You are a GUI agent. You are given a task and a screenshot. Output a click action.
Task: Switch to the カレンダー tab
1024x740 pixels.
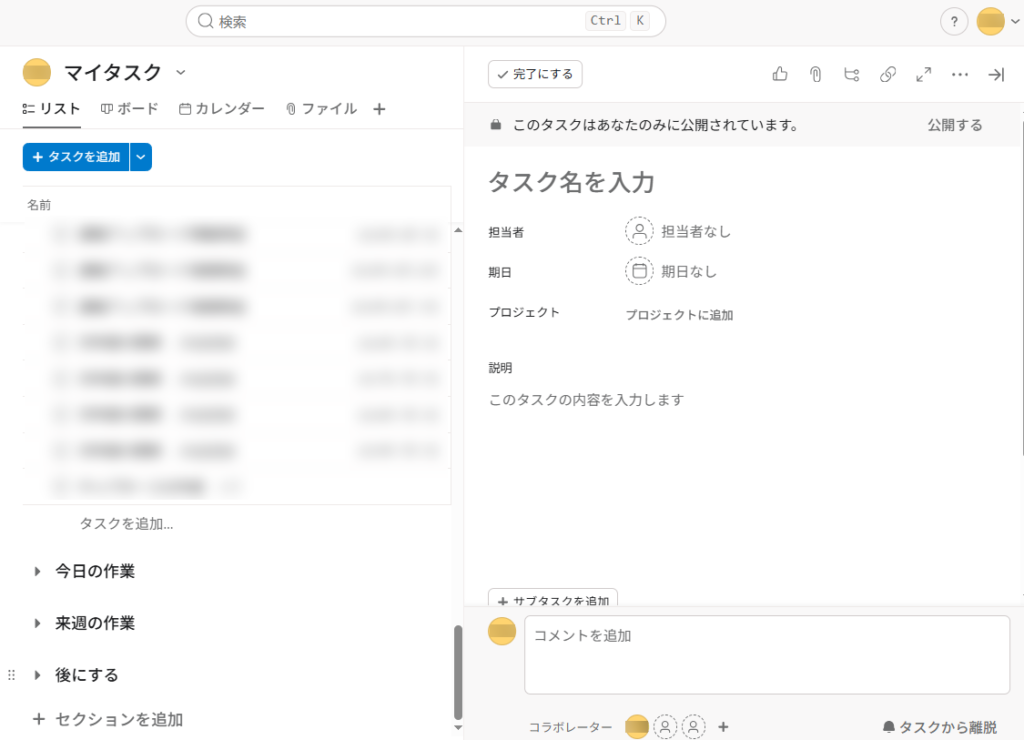[x=222, y=109]
